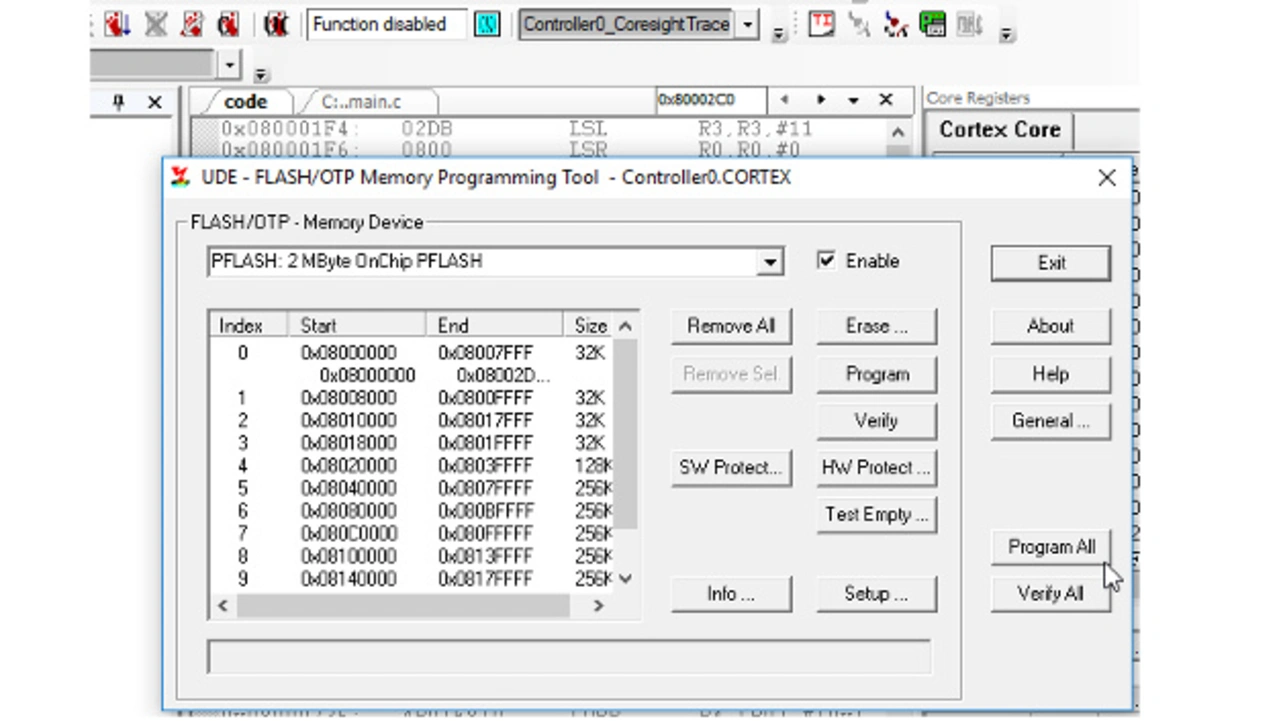Click the UDE logo in dialog title bar
This screenshot has height=721, width=1280.
(180, 177)
